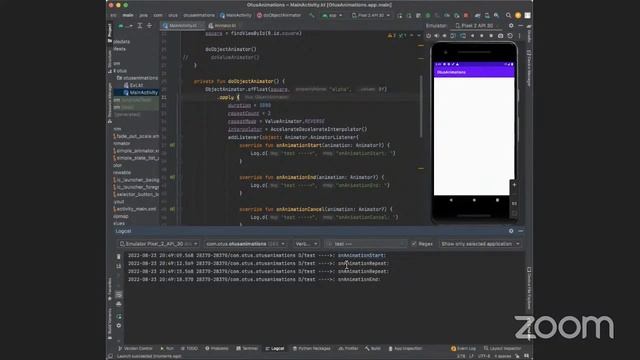Open the Version Control tool window
The height and width of the screenshot is (360, 640).
pyautogui.click(x=135, y=348)
